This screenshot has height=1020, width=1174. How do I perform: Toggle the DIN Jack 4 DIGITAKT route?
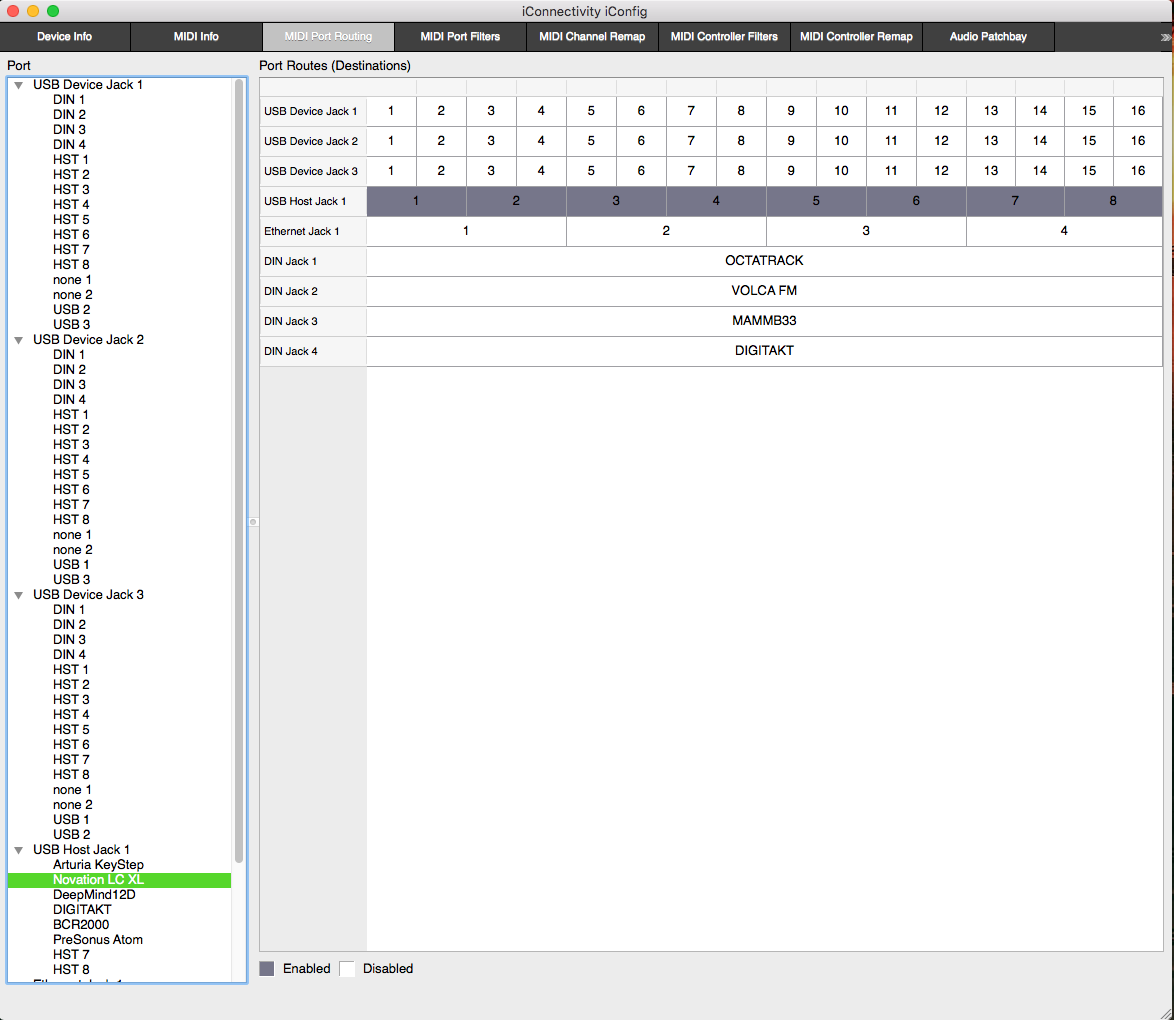(x=764, y=351)
